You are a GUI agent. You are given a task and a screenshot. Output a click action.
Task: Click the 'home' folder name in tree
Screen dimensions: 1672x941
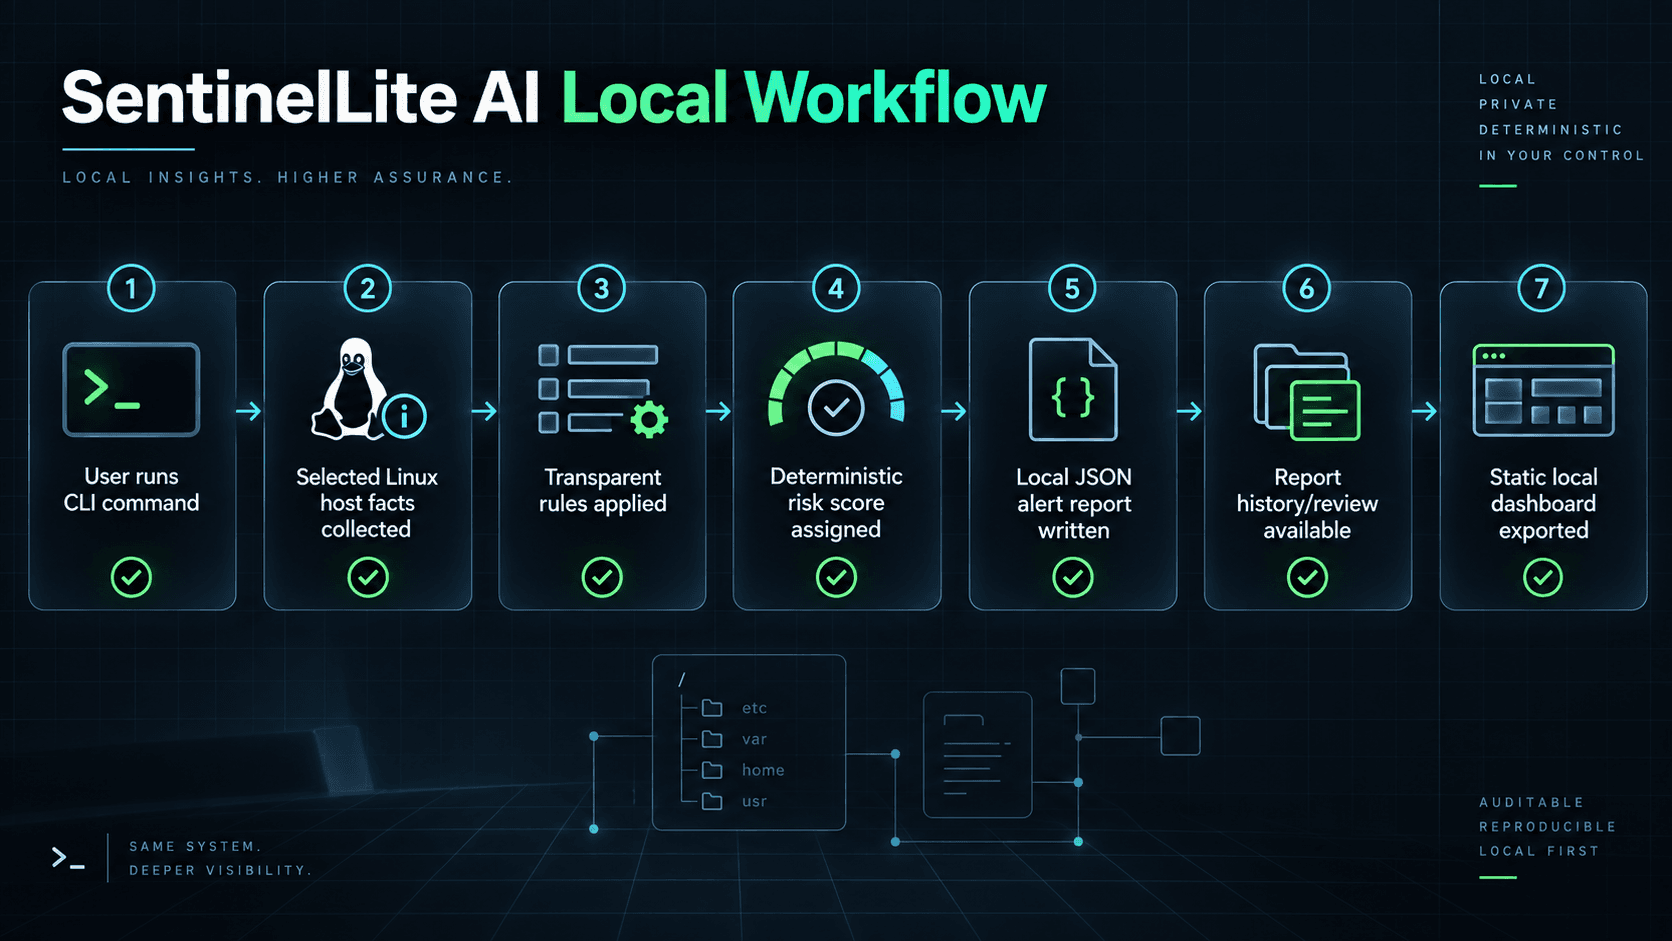[763, 770]
